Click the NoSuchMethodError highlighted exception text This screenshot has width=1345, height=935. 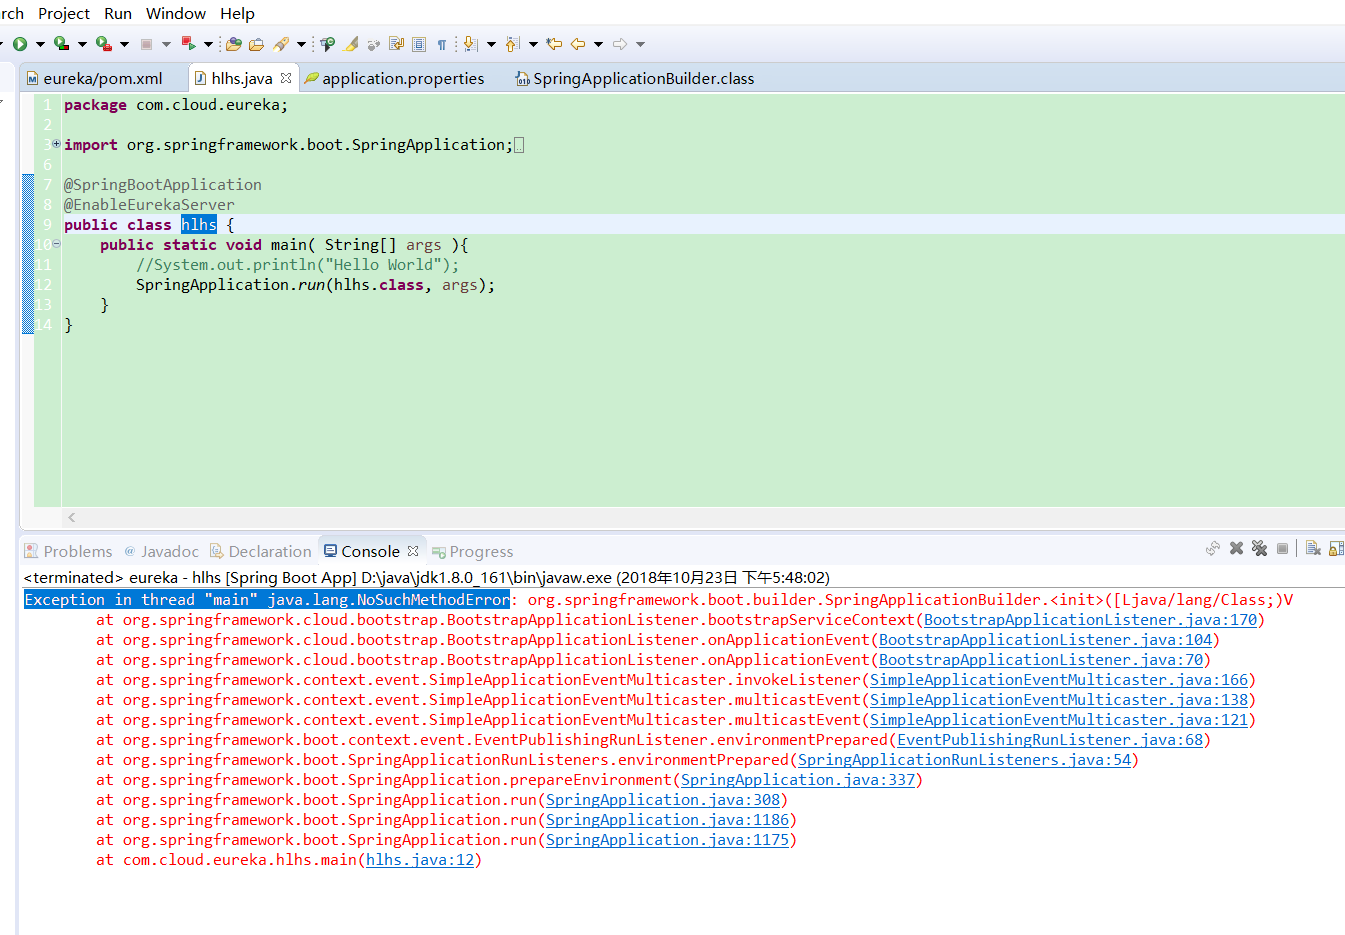click(267, 600)
